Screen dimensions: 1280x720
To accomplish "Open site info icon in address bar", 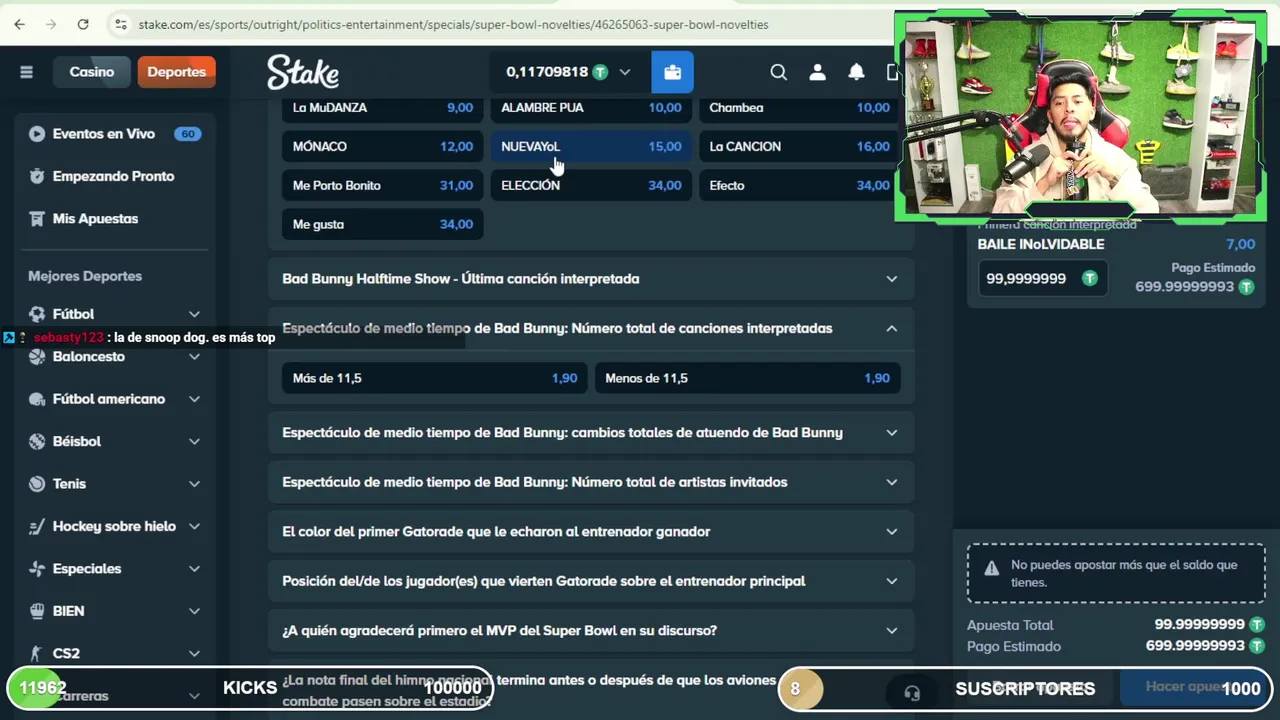I will [x=120, y=24].
